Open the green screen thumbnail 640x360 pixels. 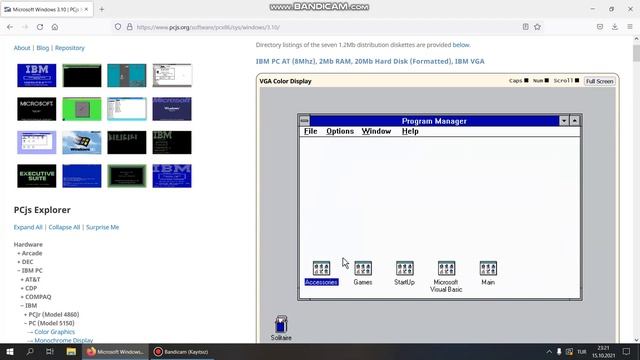point(82,109)
